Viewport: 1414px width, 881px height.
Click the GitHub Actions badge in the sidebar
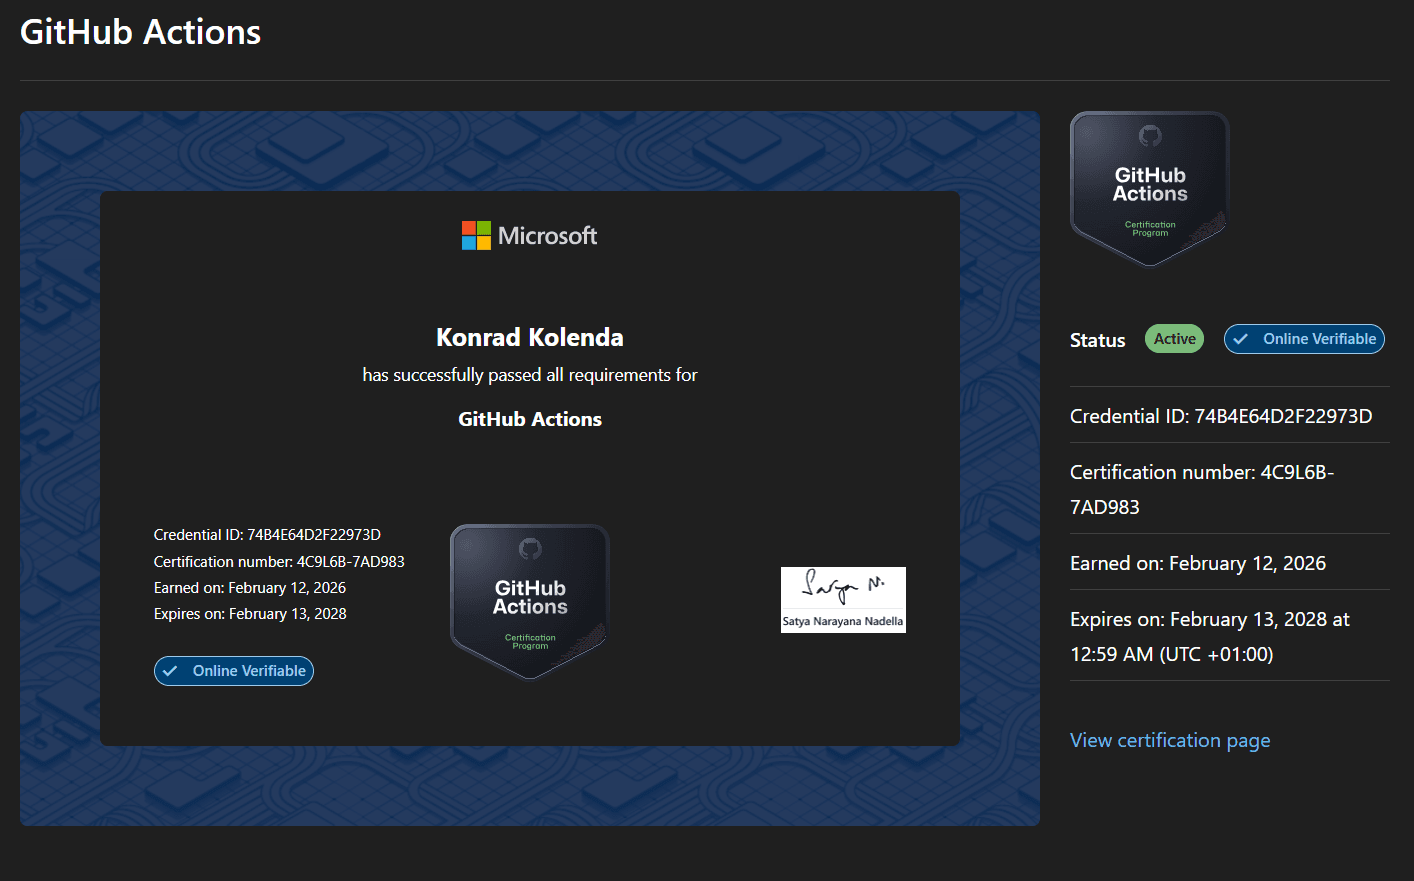click(x=1150, y=189)
